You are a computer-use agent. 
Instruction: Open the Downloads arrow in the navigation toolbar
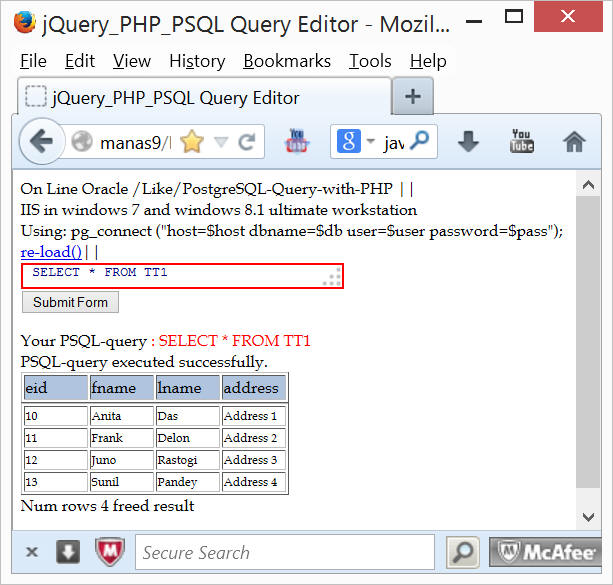click(468, 142)
